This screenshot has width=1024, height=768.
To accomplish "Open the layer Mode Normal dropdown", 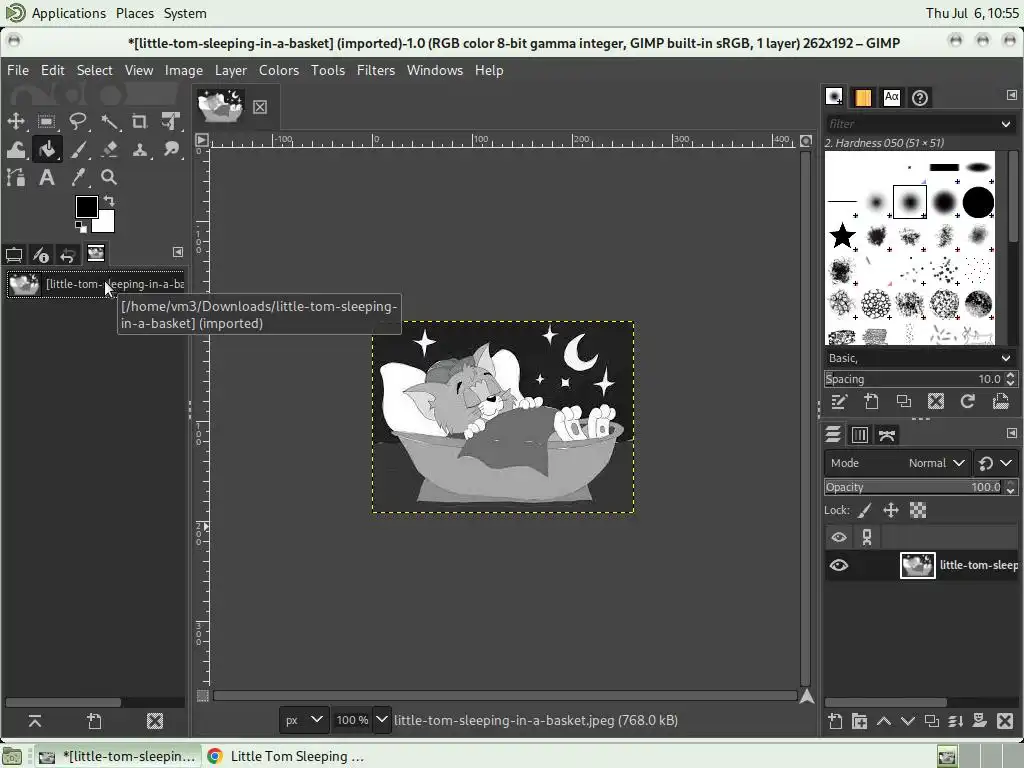I will click(897, 462).
